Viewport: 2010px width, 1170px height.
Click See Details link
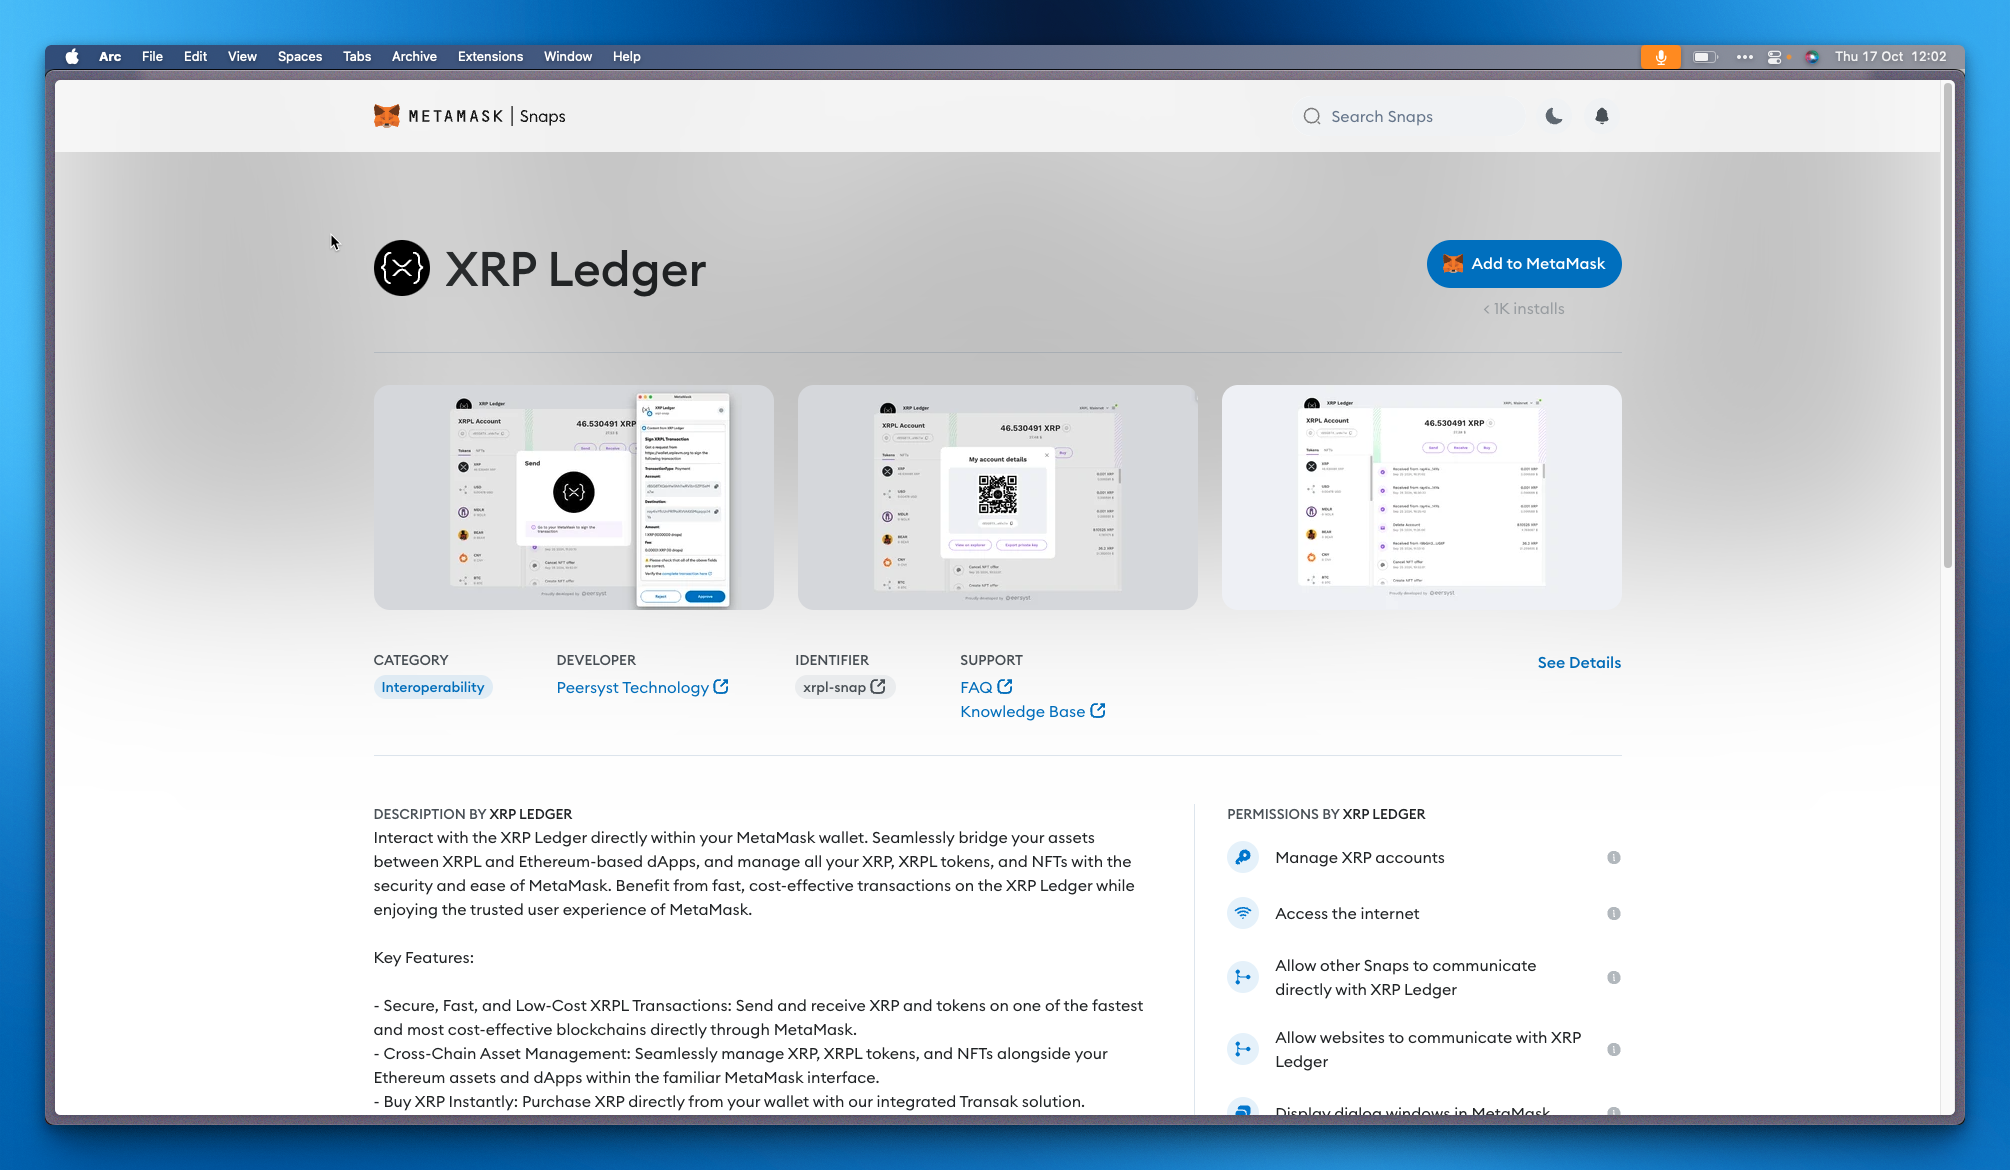(x=1579, y=662)
